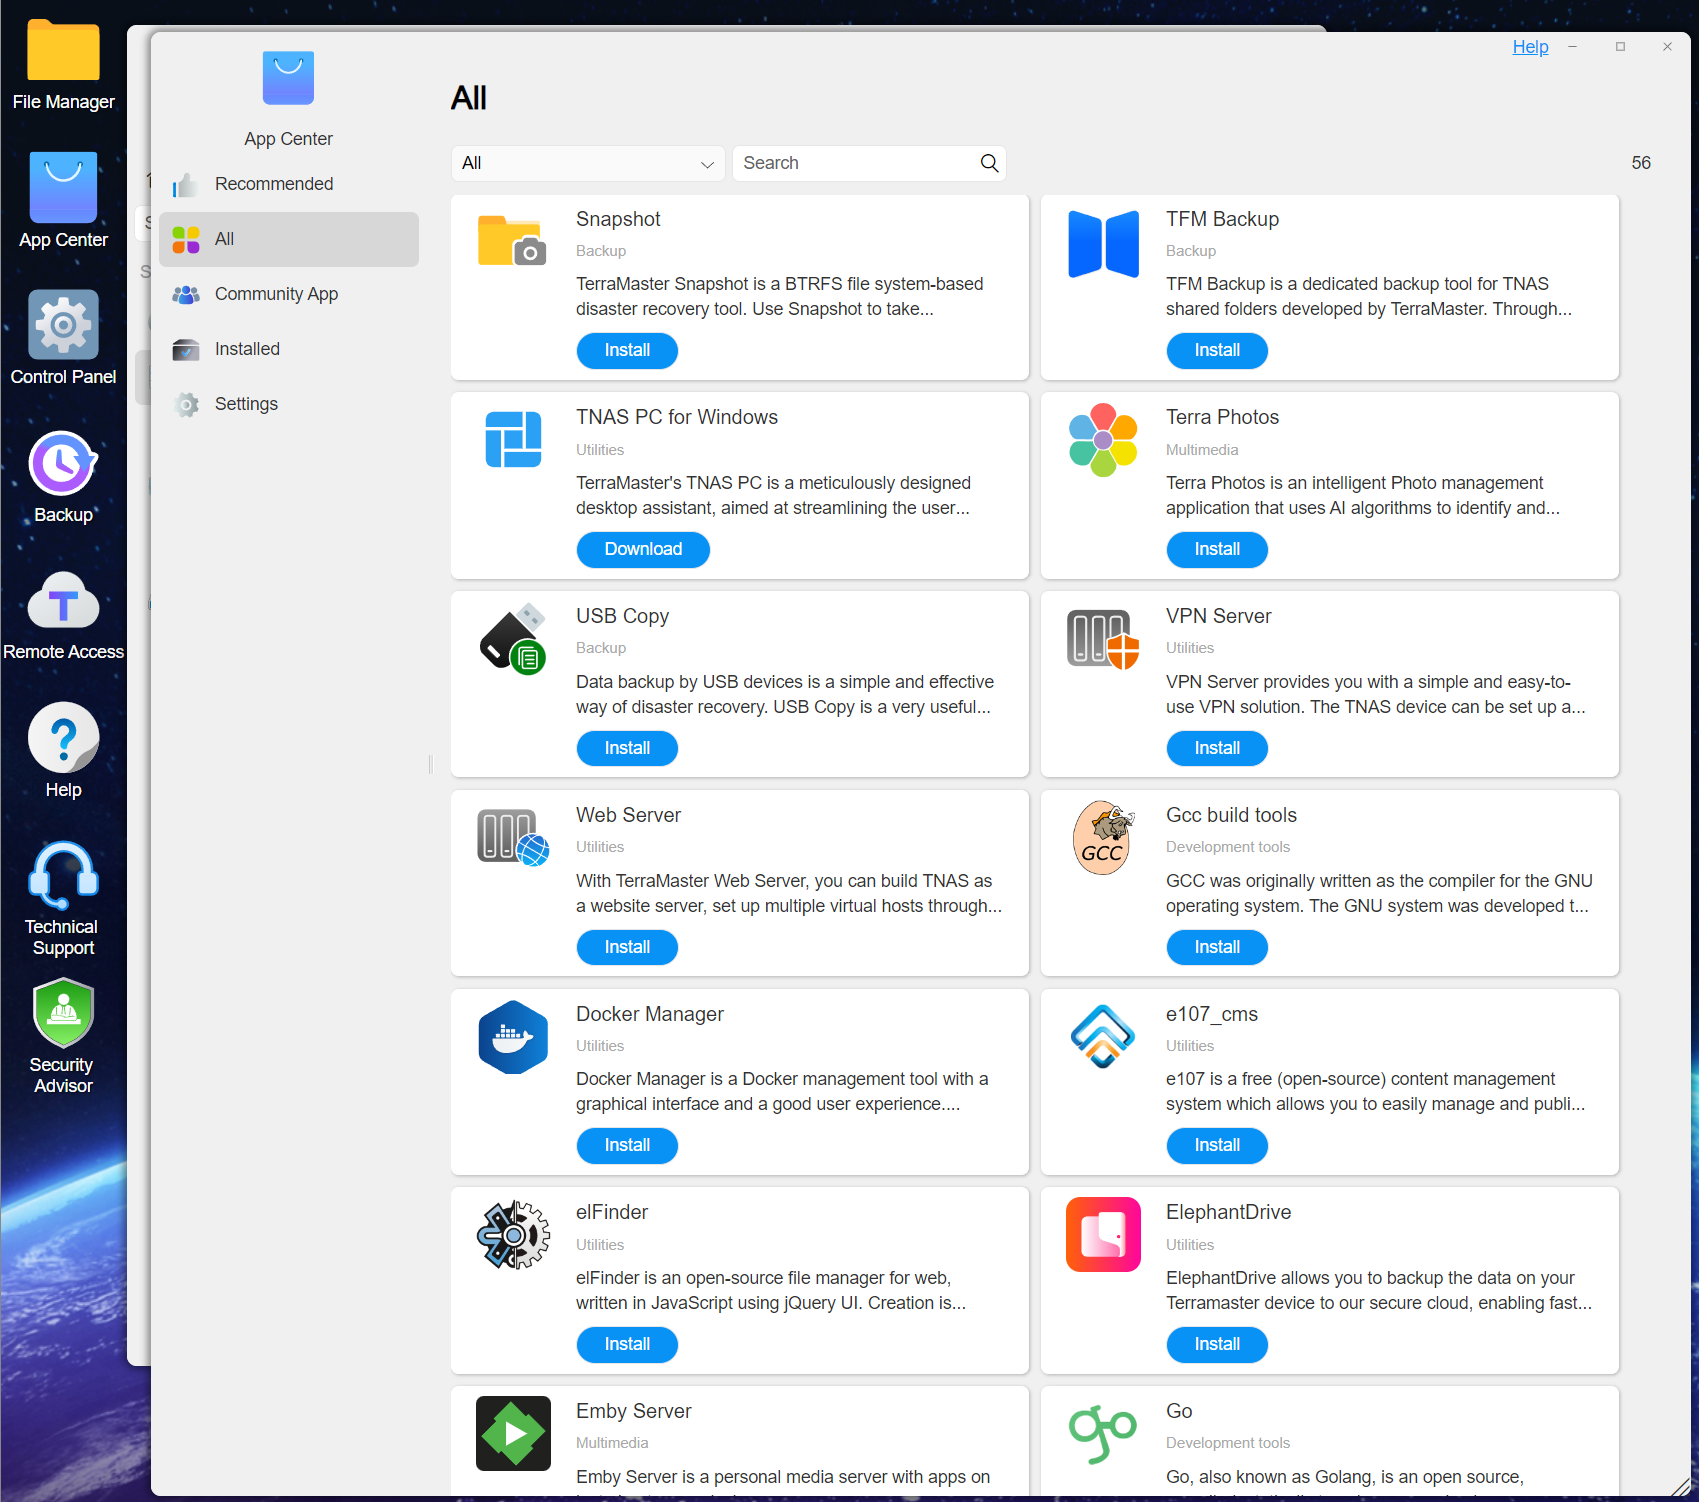Open App Center Settings
Image resolution: width=1699 pixels, height=1502 pixels.
pos(289,404)
